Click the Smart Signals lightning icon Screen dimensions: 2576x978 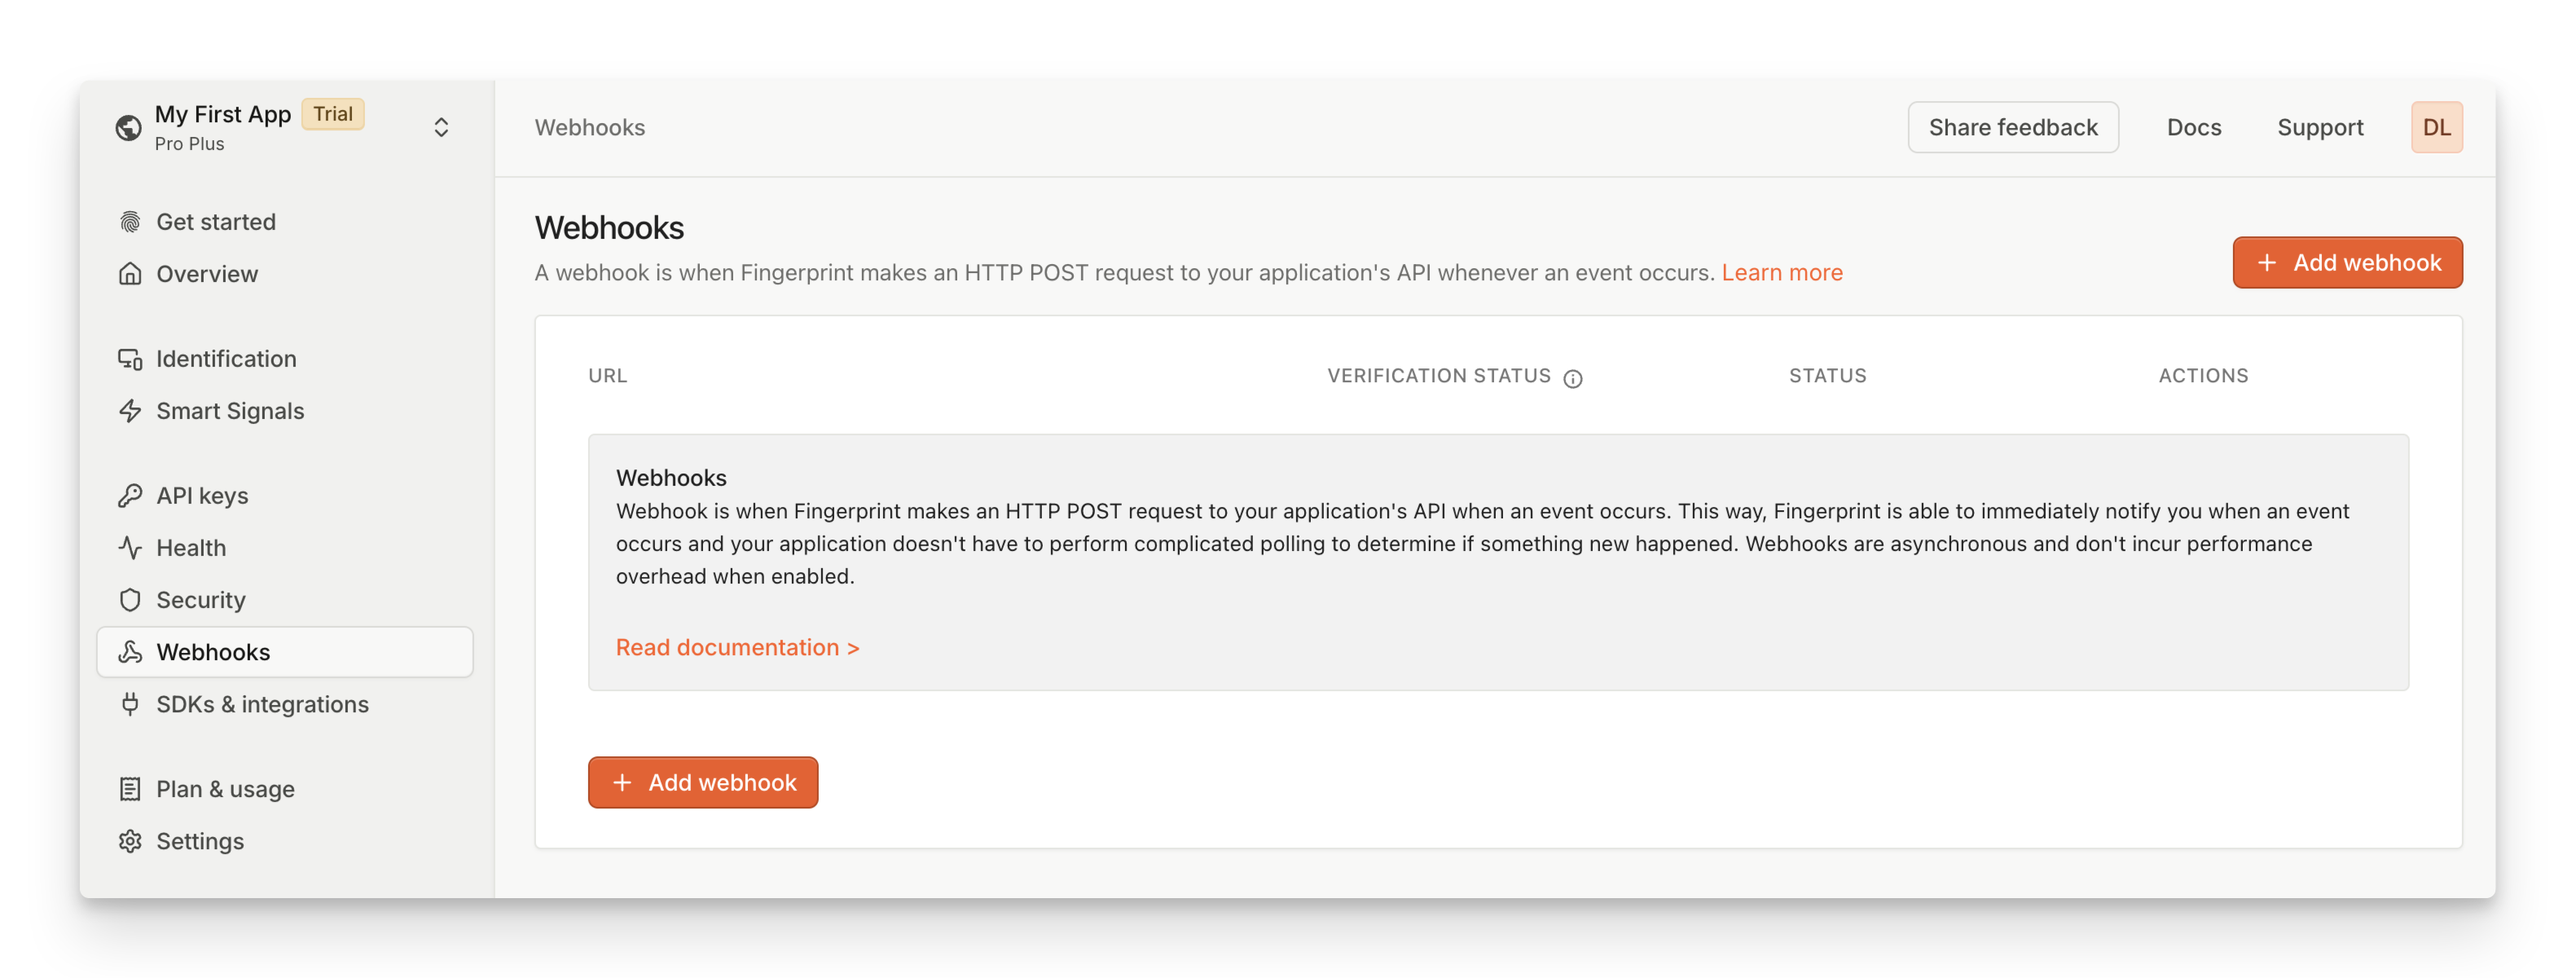click(x=130, y=409)
